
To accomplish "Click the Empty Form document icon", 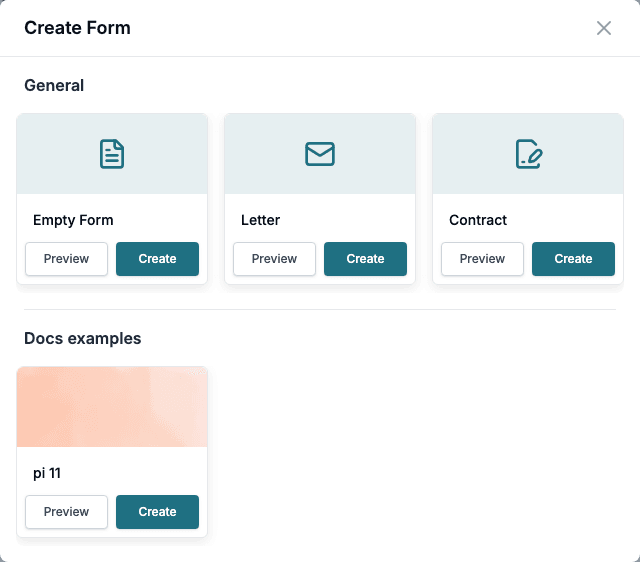I will pyautogui.click(x=112, y=154).
